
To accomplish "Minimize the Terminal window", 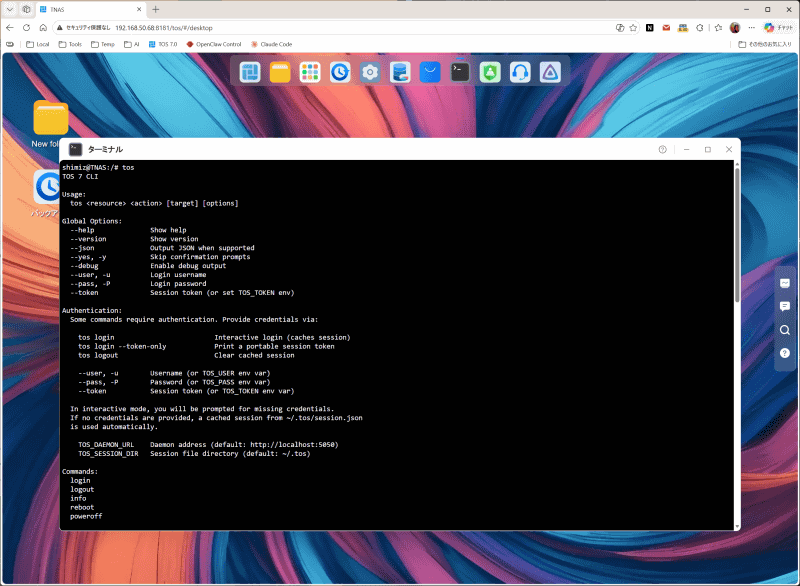I will click(686, 149).
